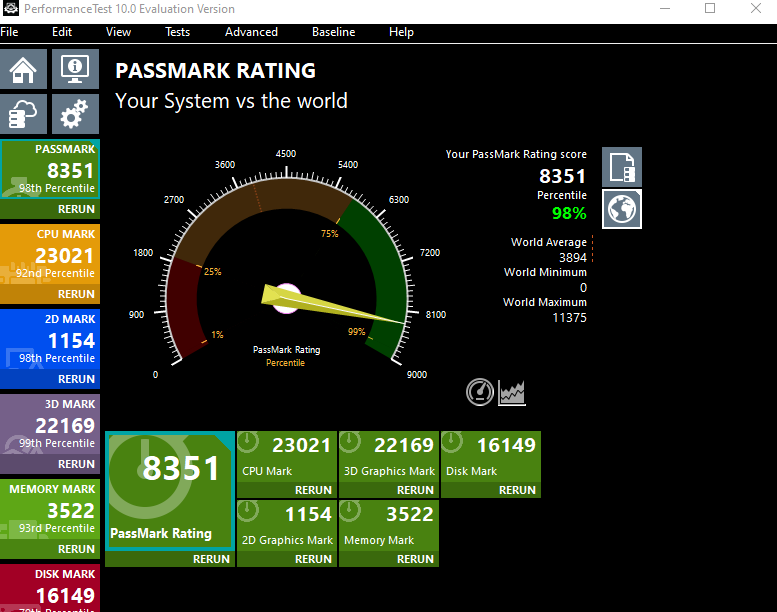
Task: Click the 75% marker on the gauge
Action: pos(330,233)
